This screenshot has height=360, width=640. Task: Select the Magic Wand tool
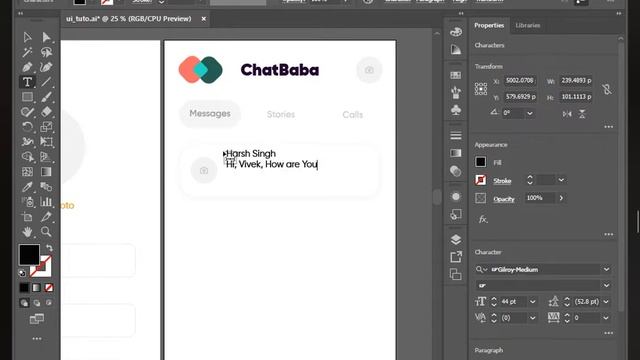tap(27, 52)
